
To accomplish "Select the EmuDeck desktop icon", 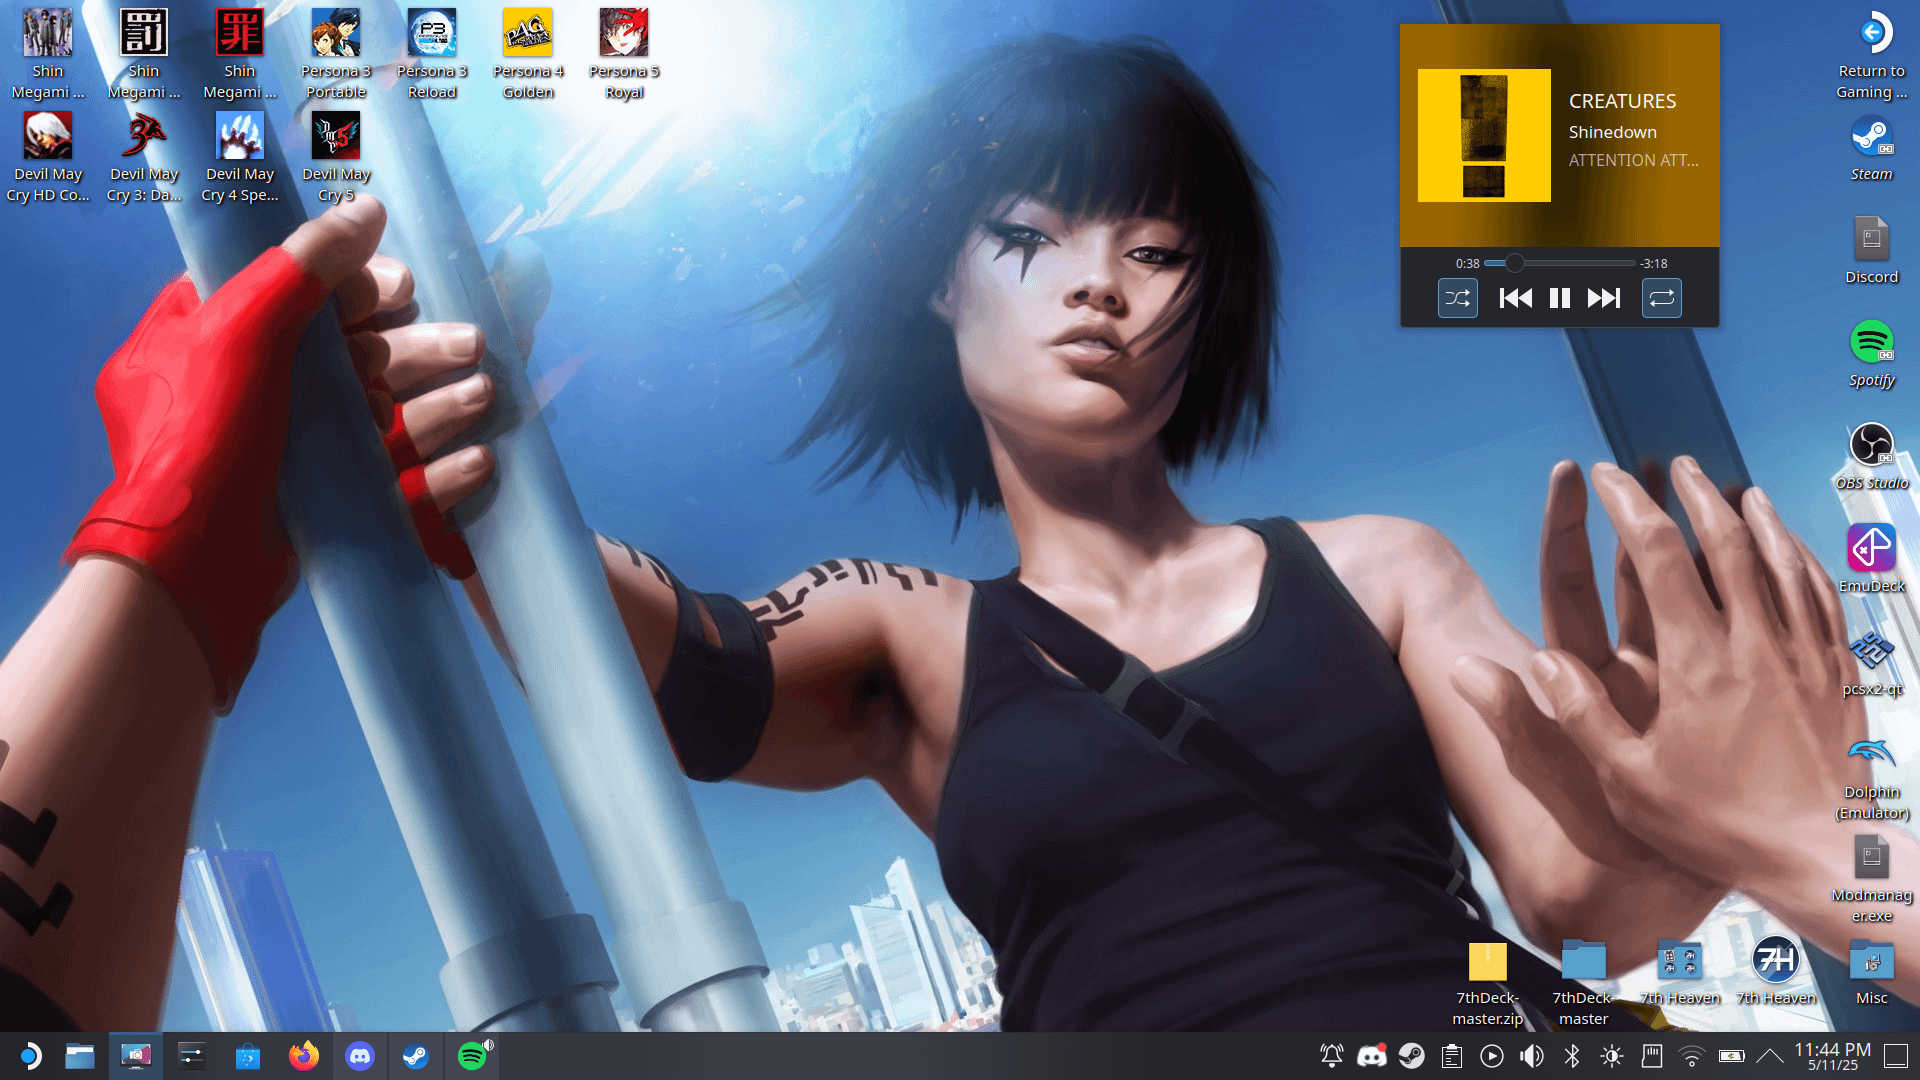I will (x=1872, y=560).
